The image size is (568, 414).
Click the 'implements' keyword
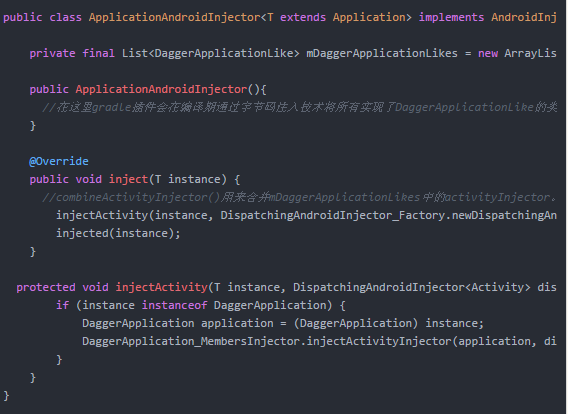[x=451, y=17]
